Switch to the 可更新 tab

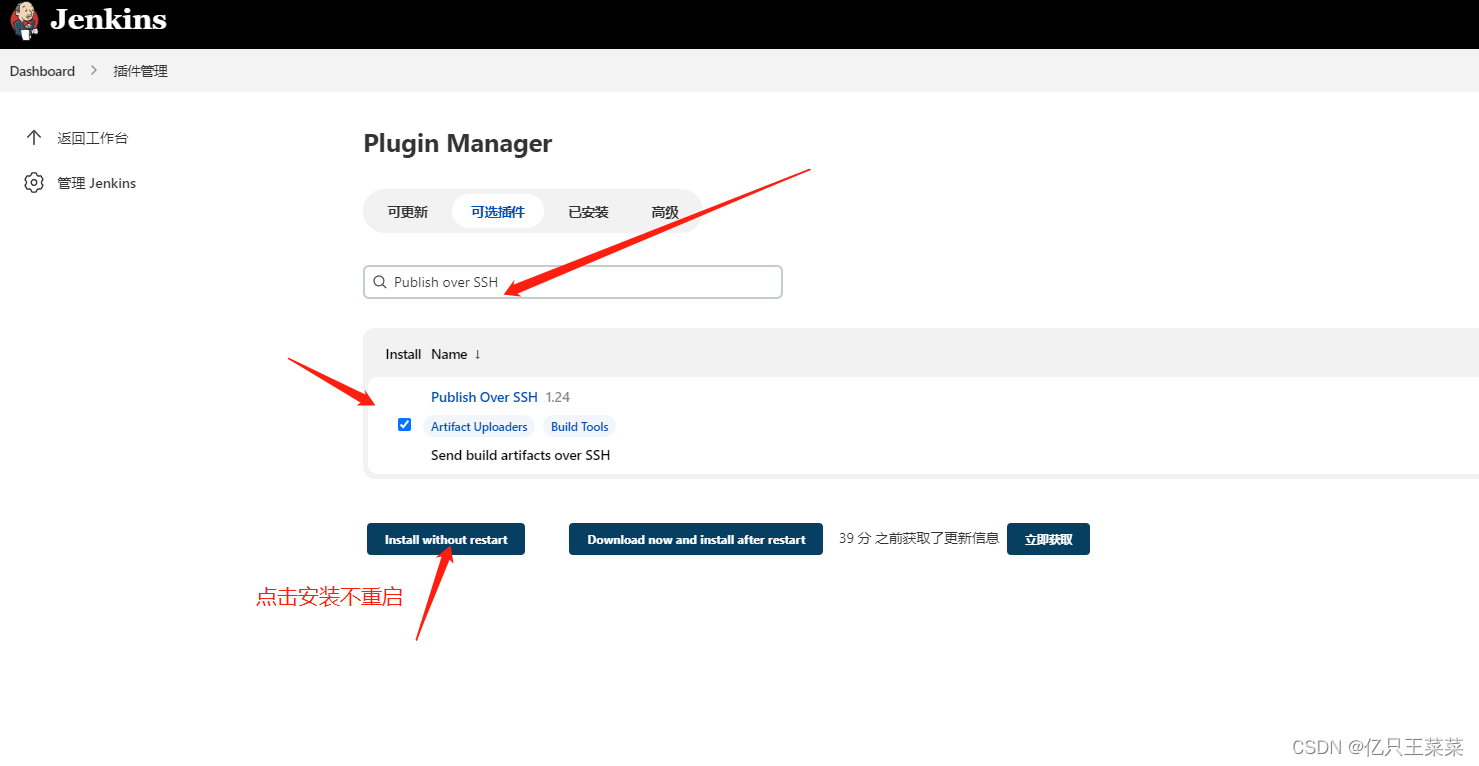click(x=408, y=212)
